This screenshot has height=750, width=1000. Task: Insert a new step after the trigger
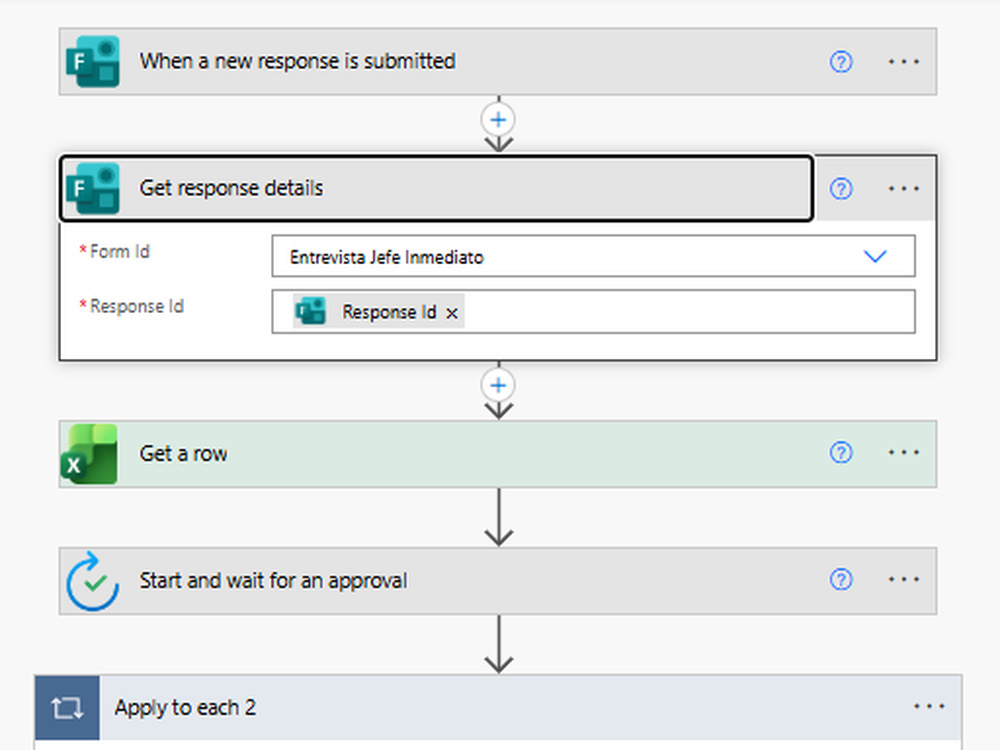[x=498, y=120]
